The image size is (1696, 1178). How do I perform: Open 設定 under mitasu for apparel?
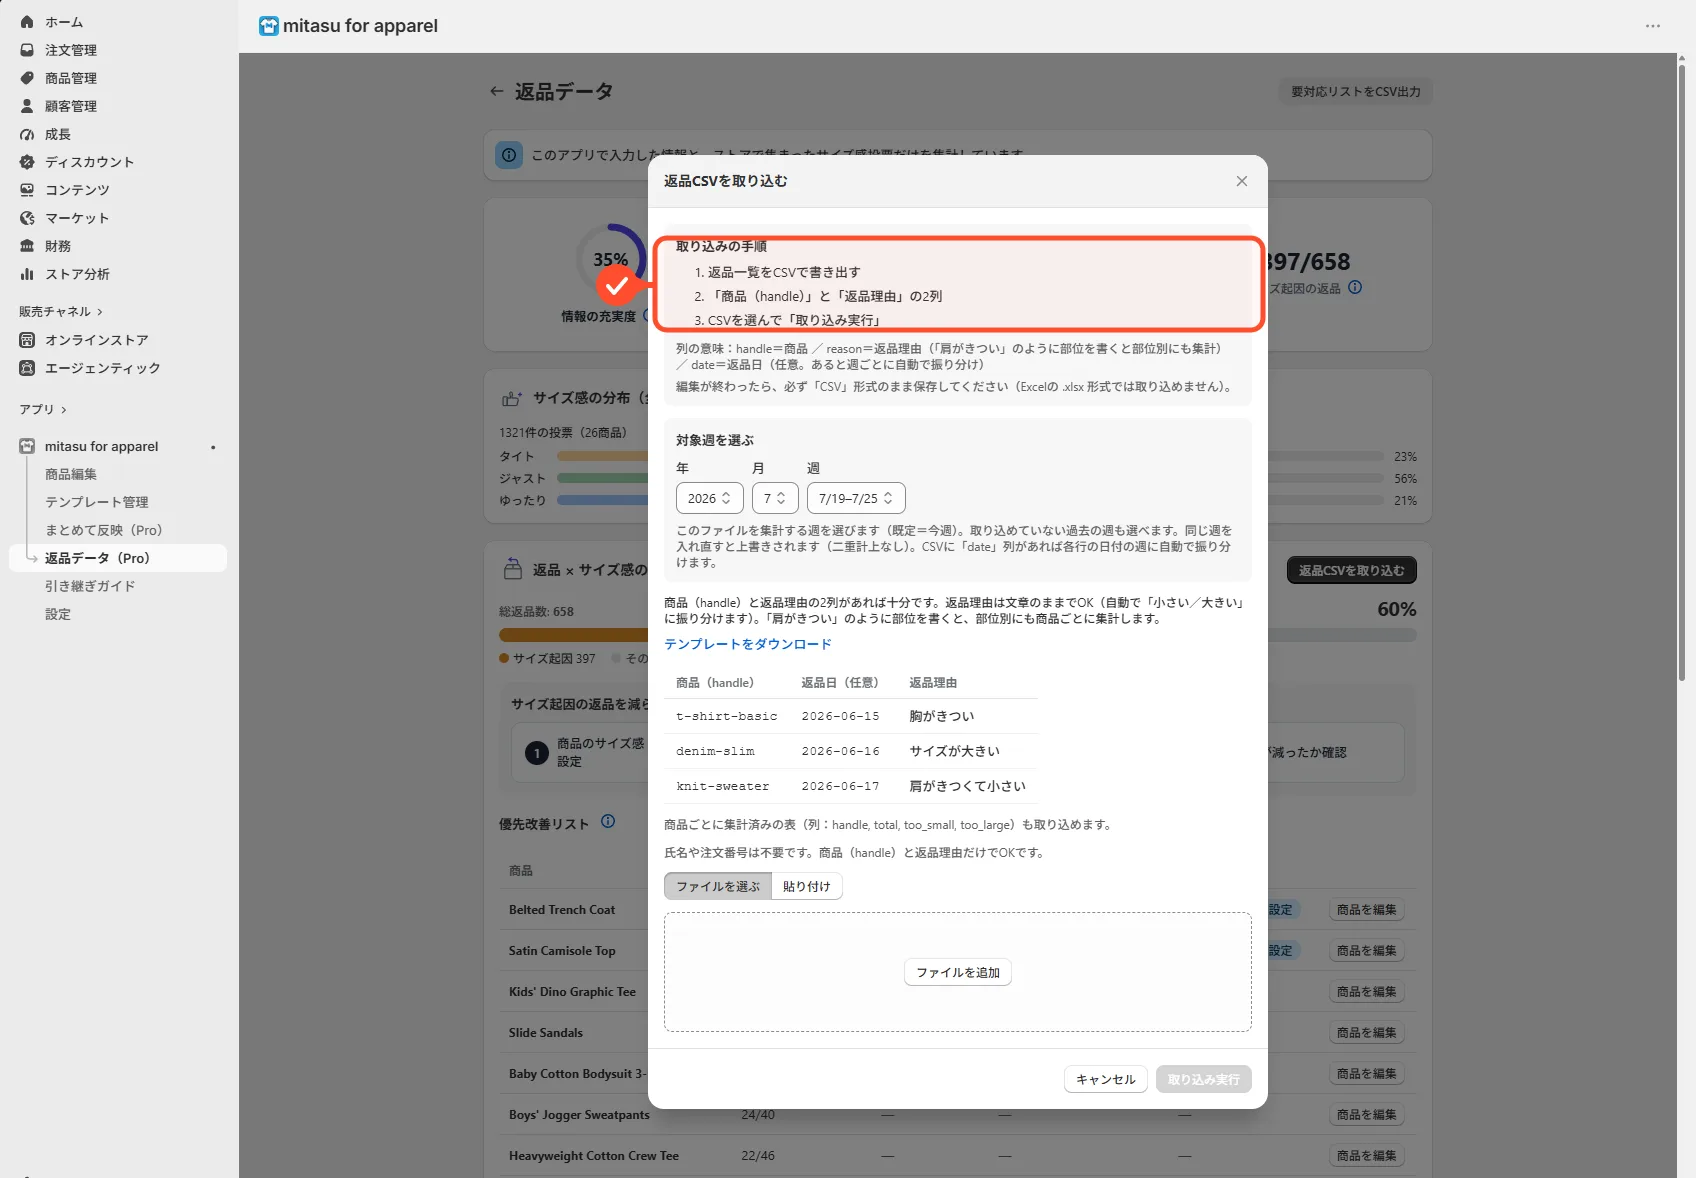[x=58, y=614]
